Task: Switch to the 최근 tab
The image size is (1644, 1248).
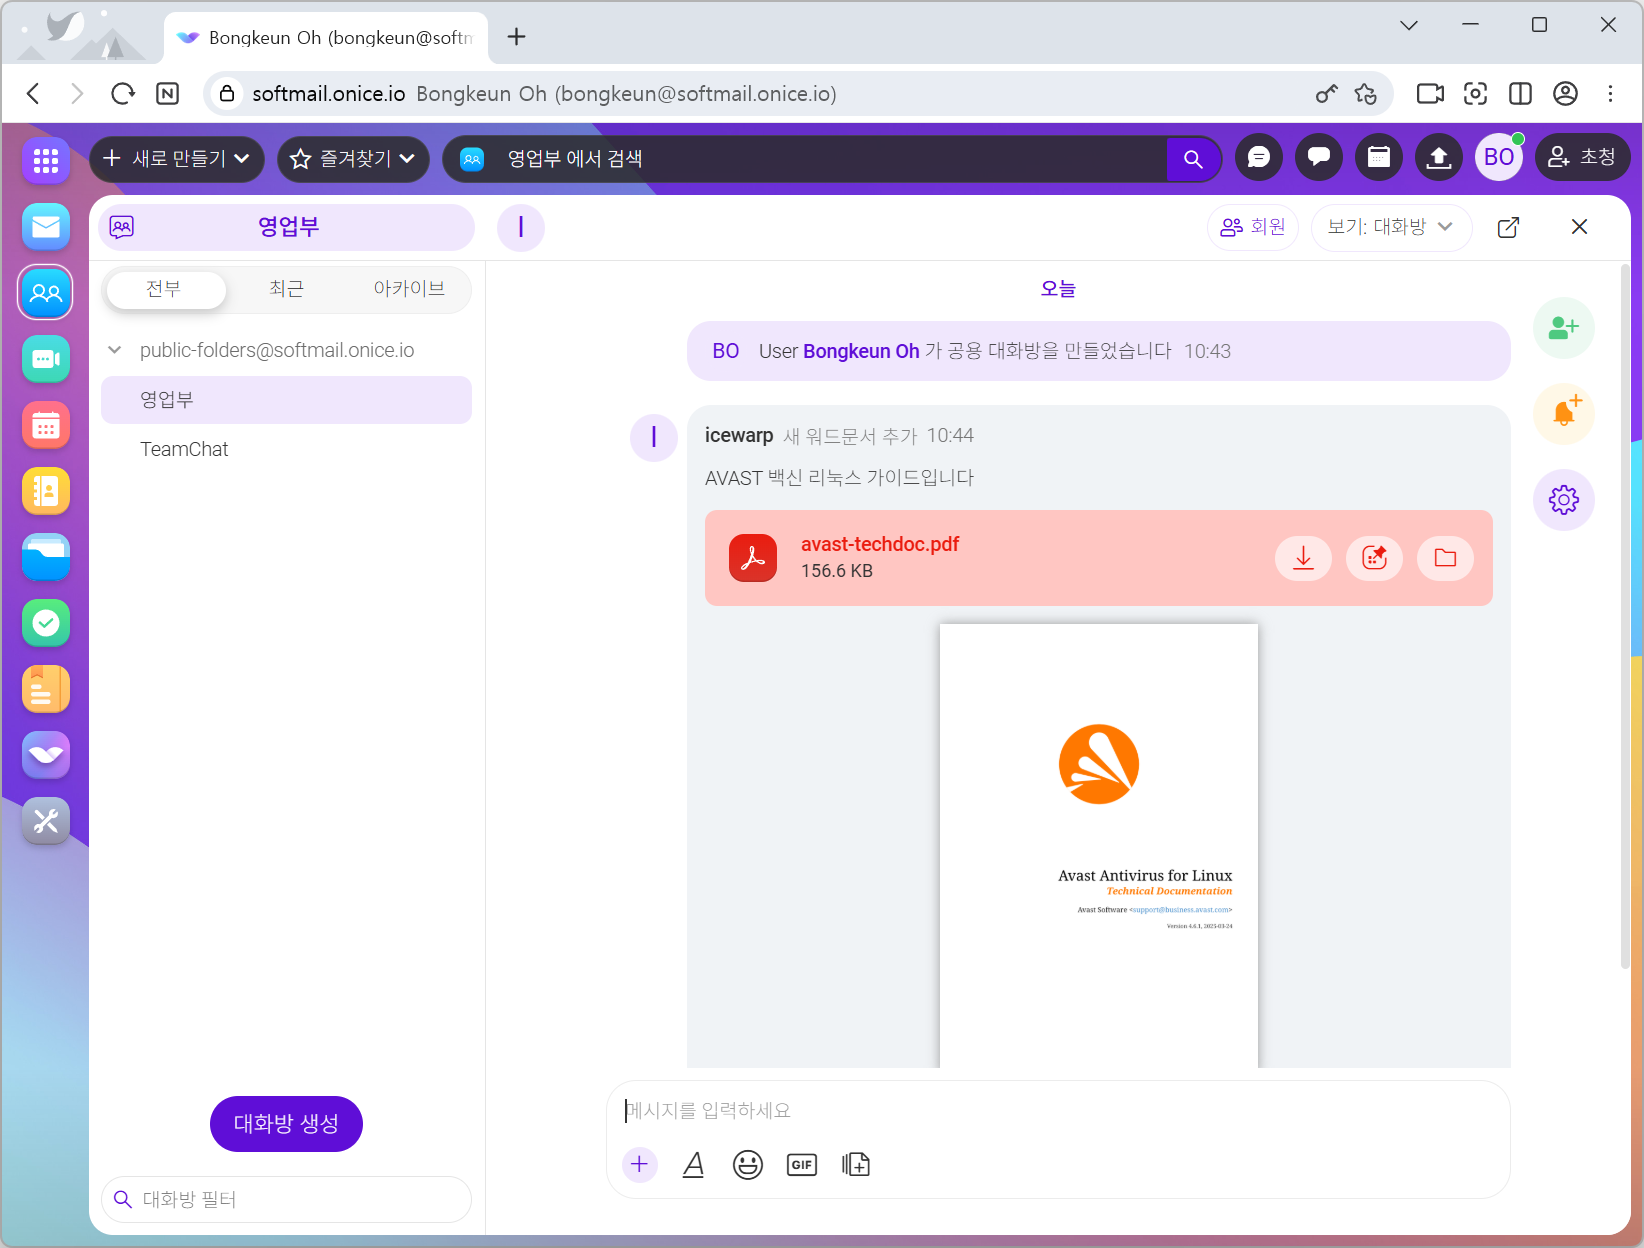Action: point(286,289)
